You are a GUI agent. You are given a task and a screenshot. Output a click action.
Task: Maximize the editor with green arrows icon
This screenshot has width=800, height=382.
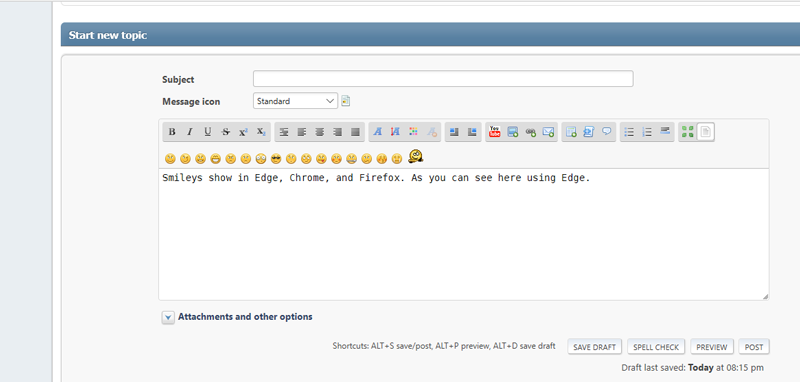coord(687,132)
